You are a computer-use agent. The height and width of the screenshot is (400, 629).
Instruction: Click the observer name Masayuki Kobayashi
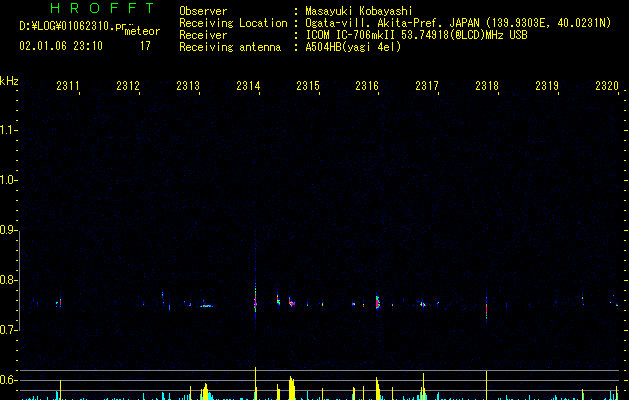click(359, 11)
